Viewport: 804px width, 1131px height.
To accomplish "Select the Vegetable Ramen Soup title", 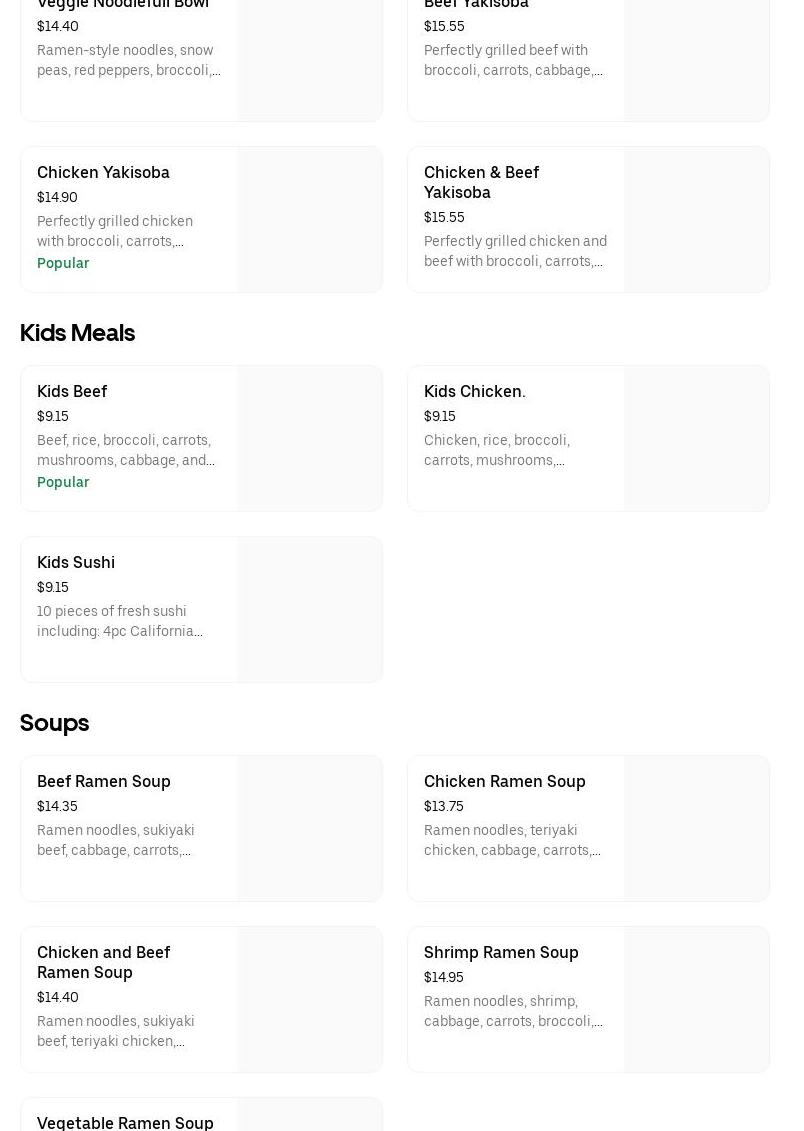I will coord(125,1122).
